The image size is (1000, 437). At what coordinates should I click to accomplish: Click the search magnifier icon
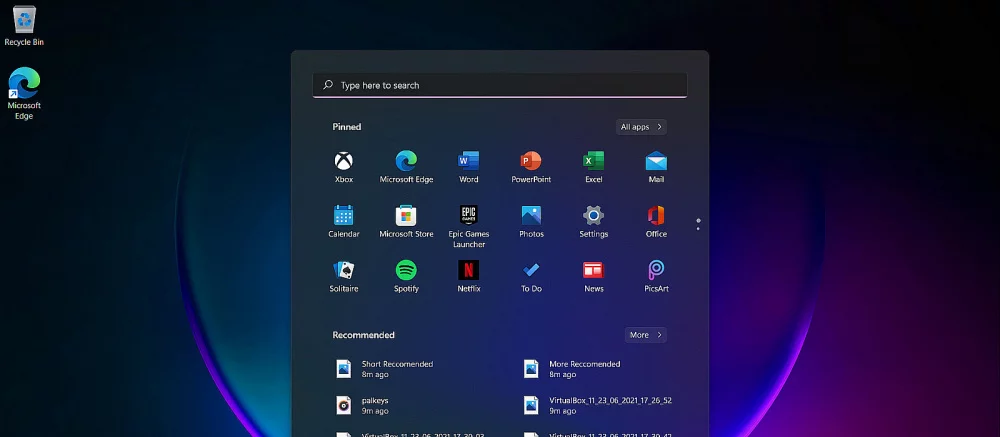click(328, 85)
